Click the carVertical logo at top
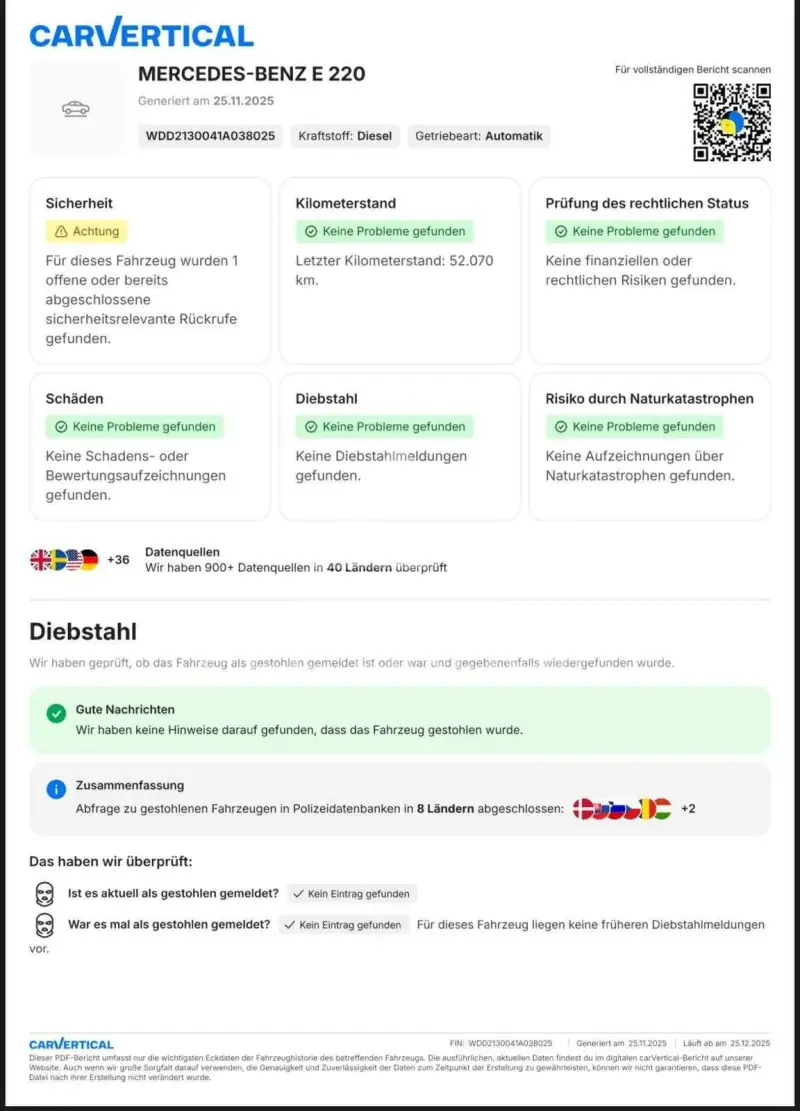This screenshot has height=1111, width=800. coord(141,33)
